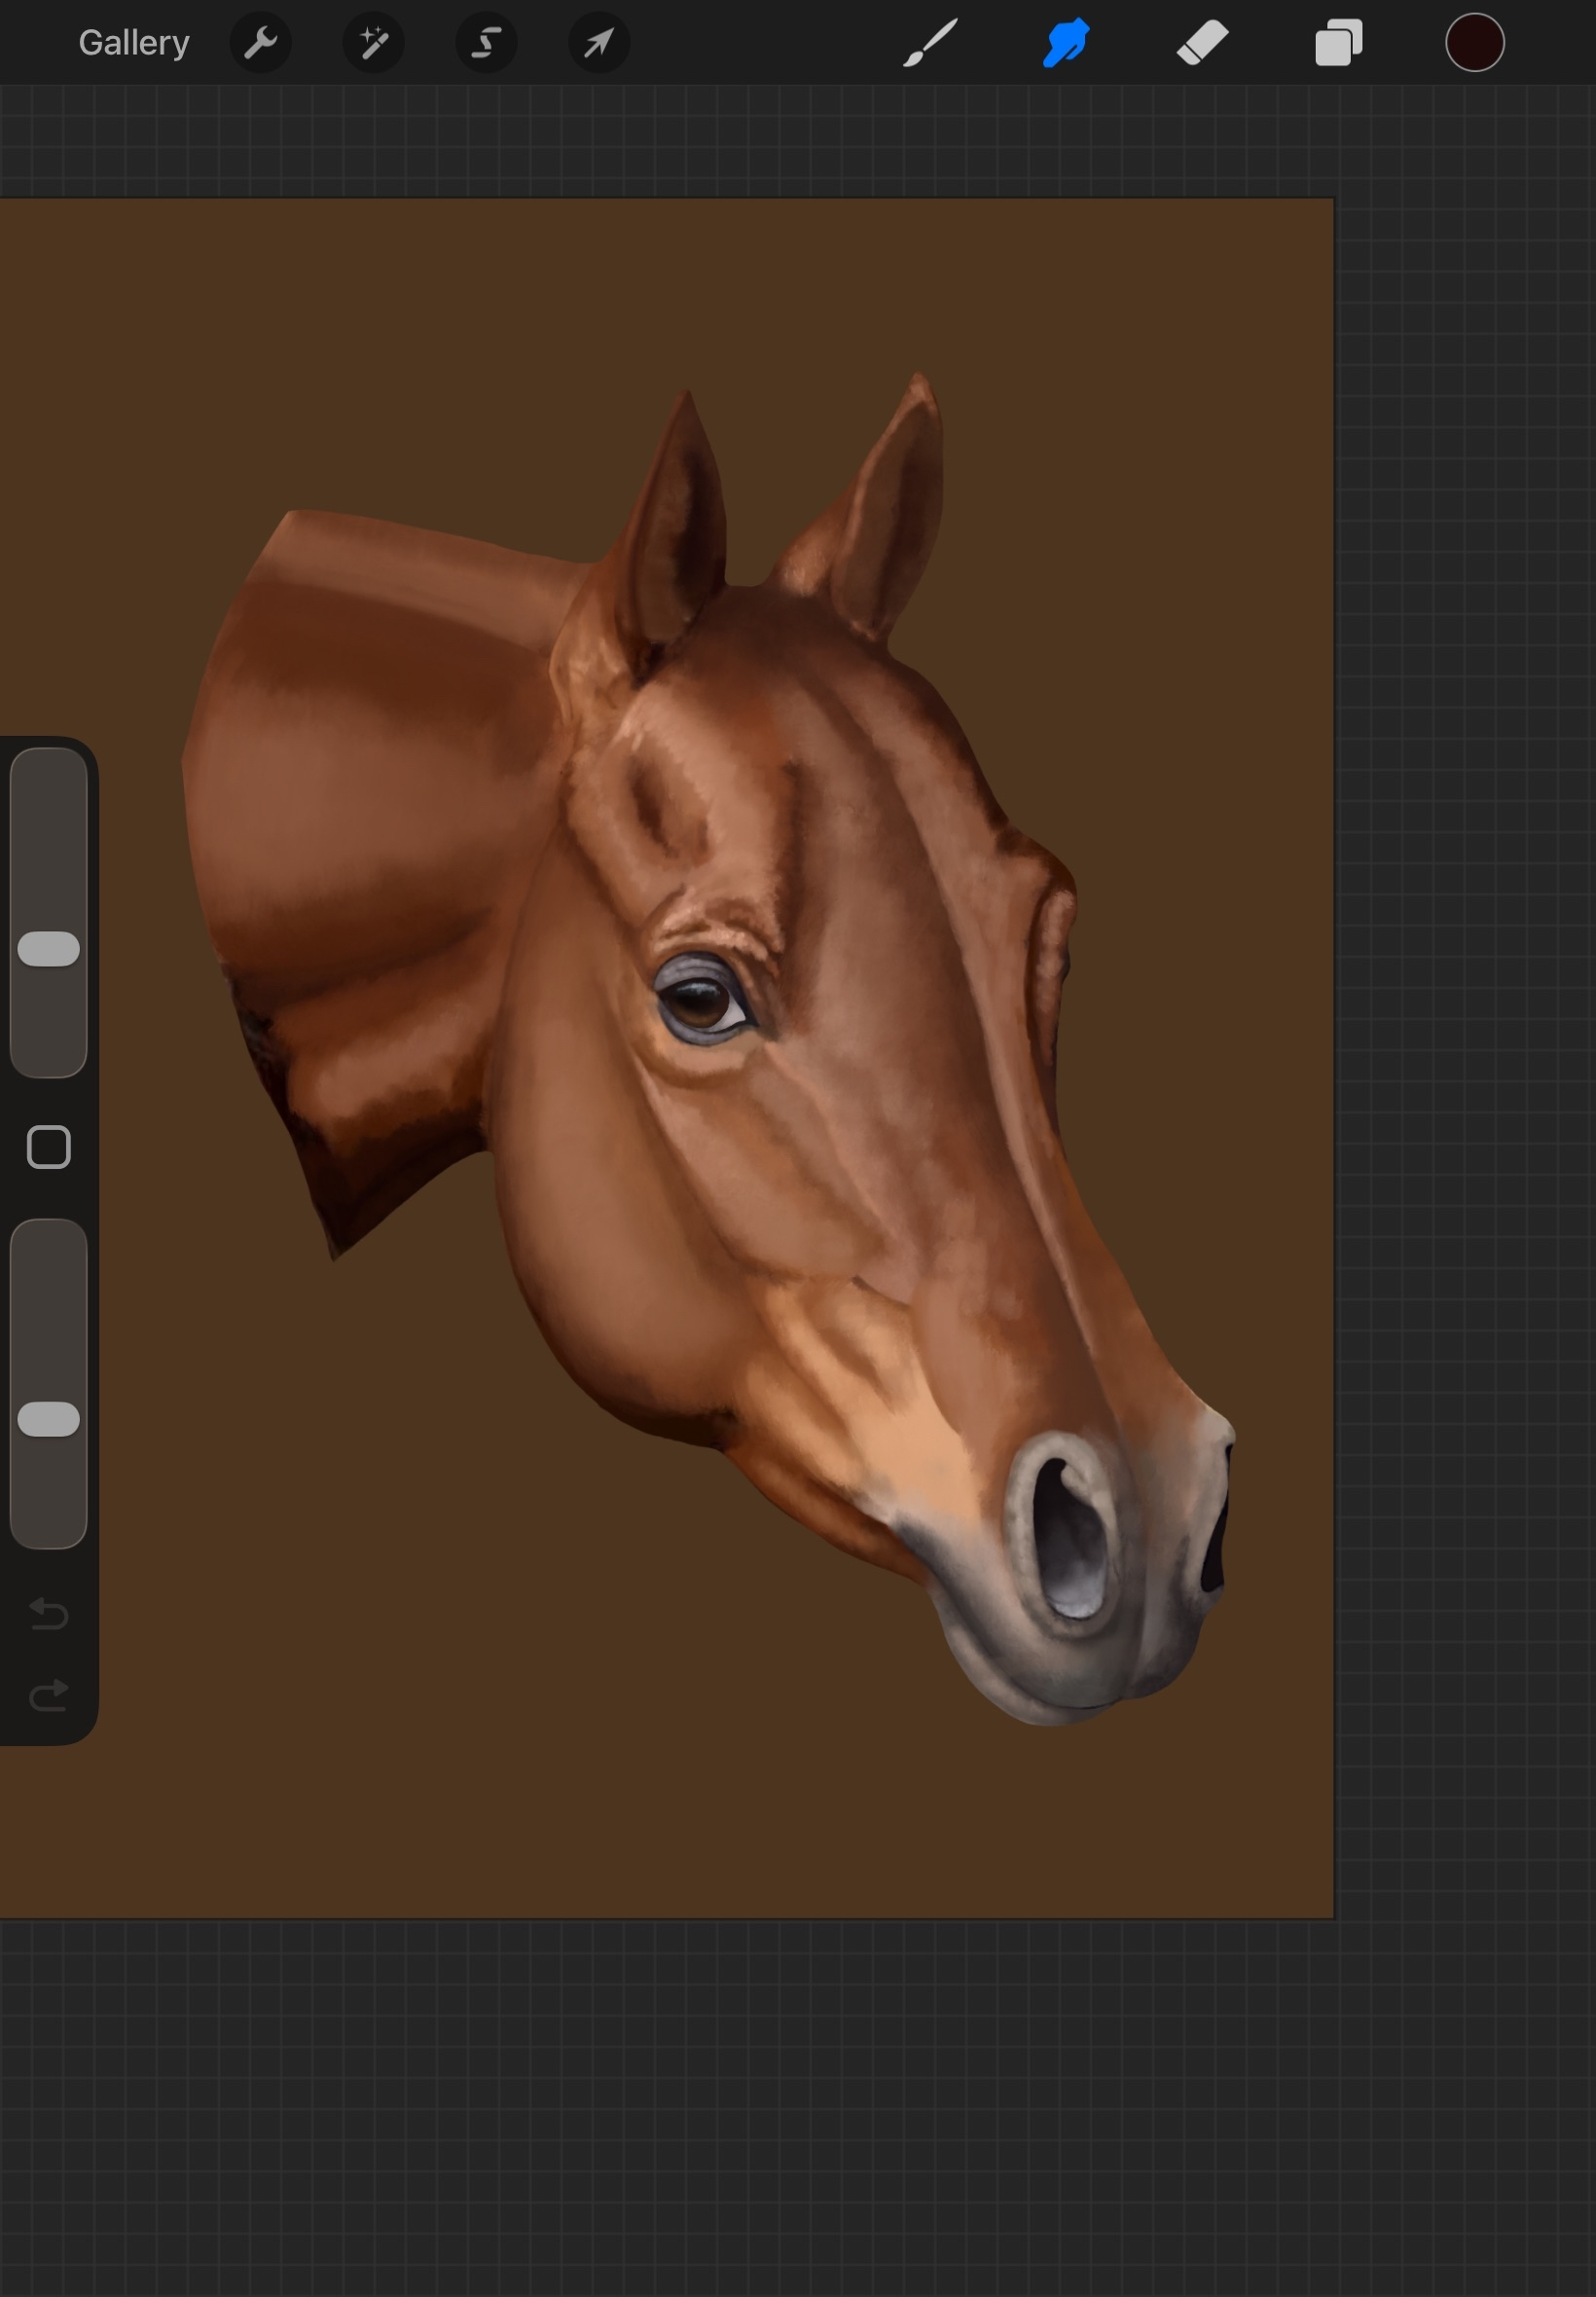The width and height of the screenshot is (1596, 2297).
Task: Open the Actions wrench menu
Action: pos(261,43)
